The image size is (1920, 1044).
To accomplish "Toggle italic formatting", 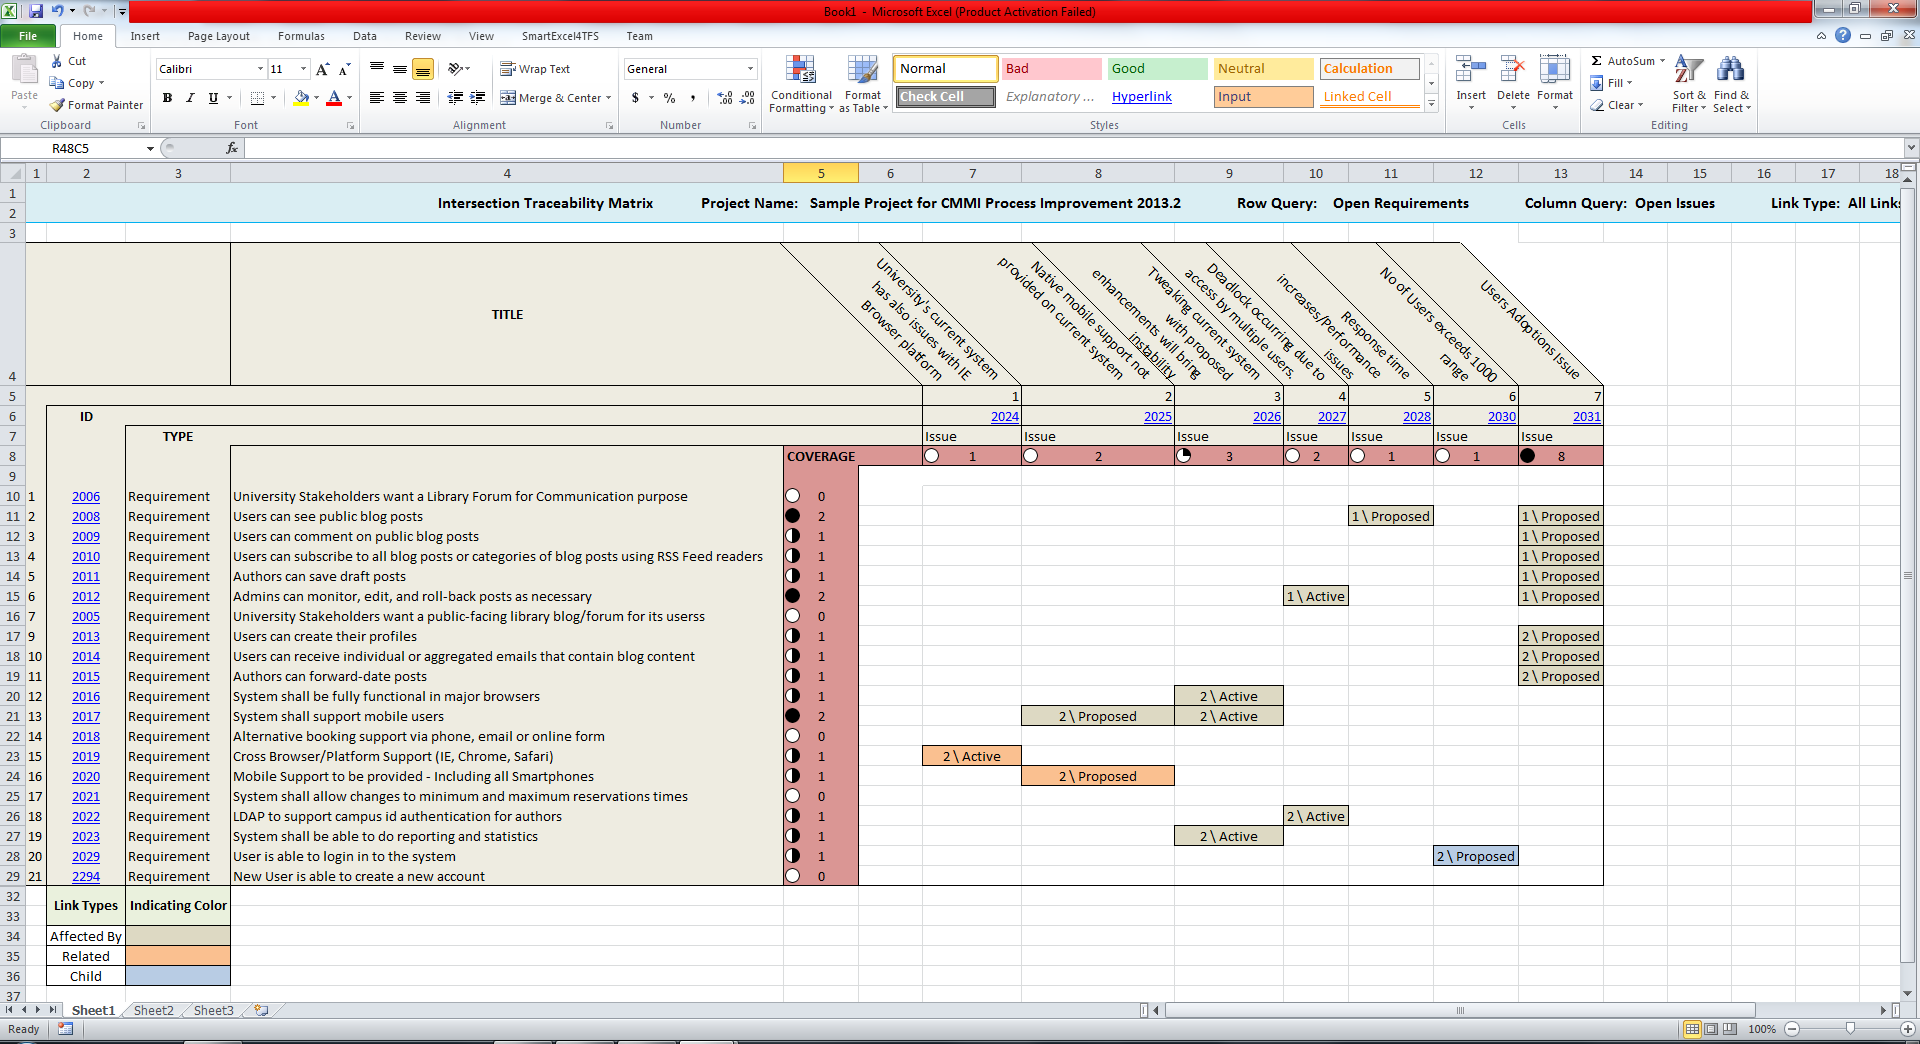I will 190,98.
